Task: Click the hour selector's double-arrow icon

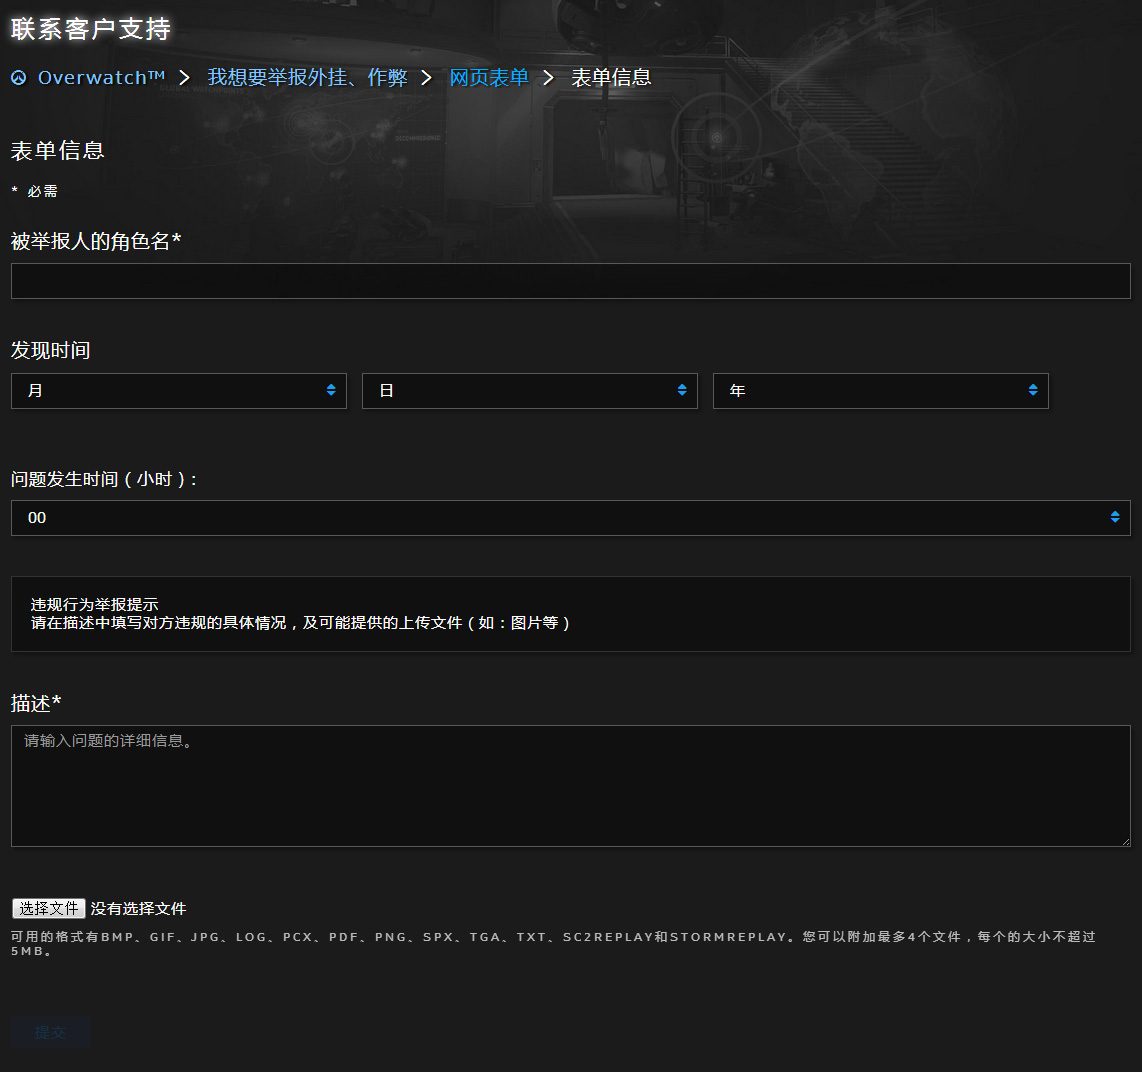Action: click(x=1115, y=518)
